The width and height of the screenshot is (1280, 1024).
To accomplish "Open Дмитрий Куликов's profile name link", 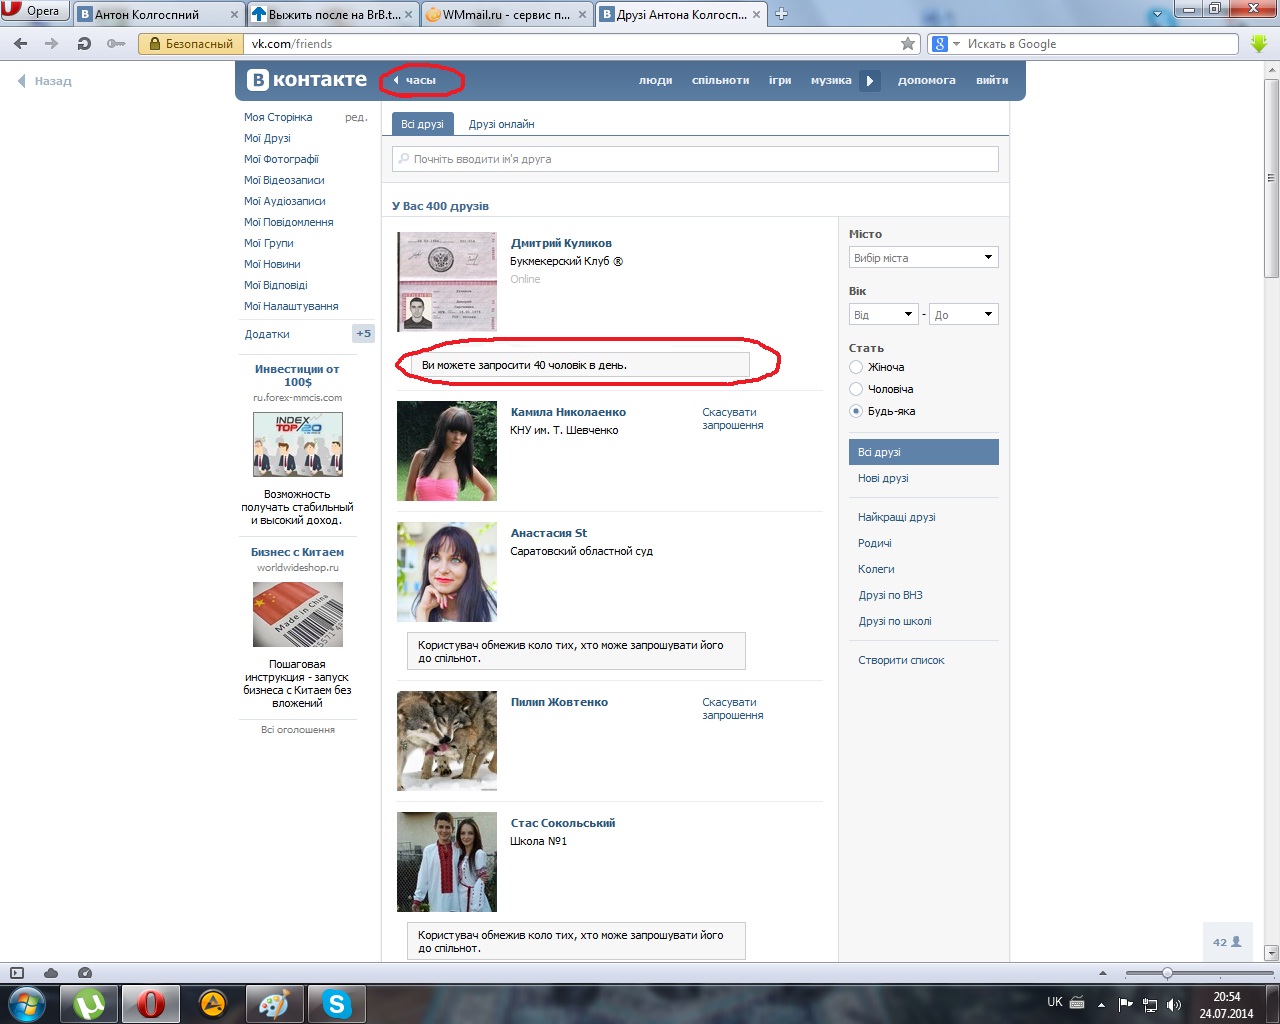I will [x=561, y=243].
